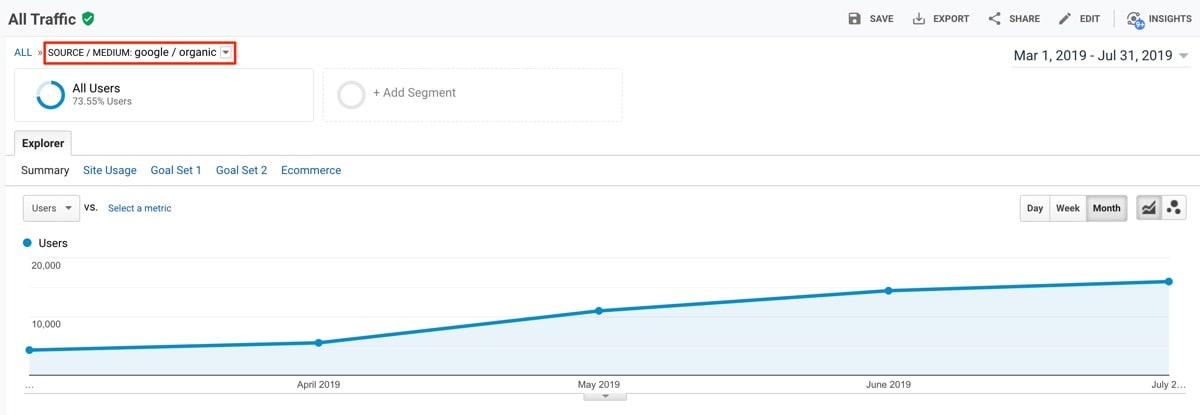Switch to motion chart icon

coord(1174,208)
